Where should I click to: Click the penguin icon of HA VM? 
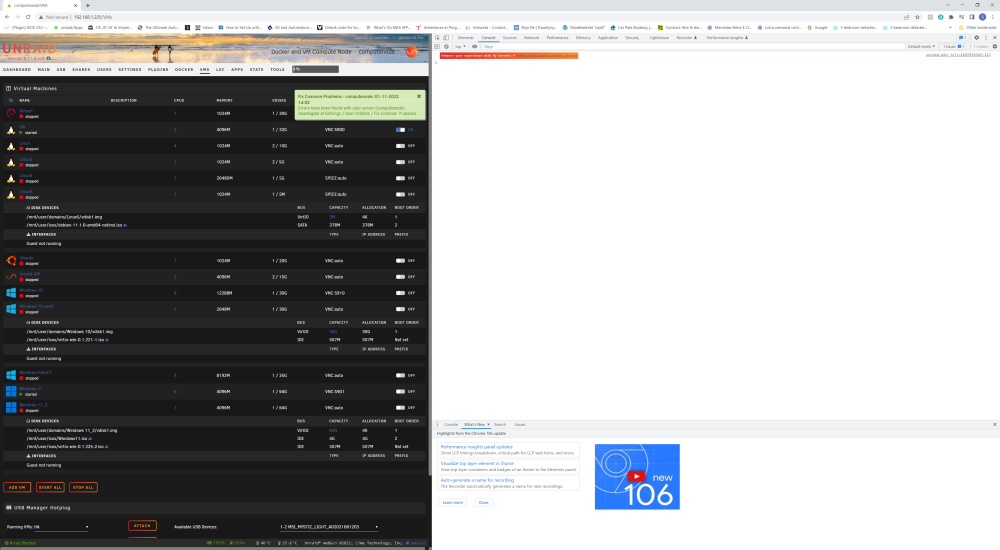click(11, 130)
